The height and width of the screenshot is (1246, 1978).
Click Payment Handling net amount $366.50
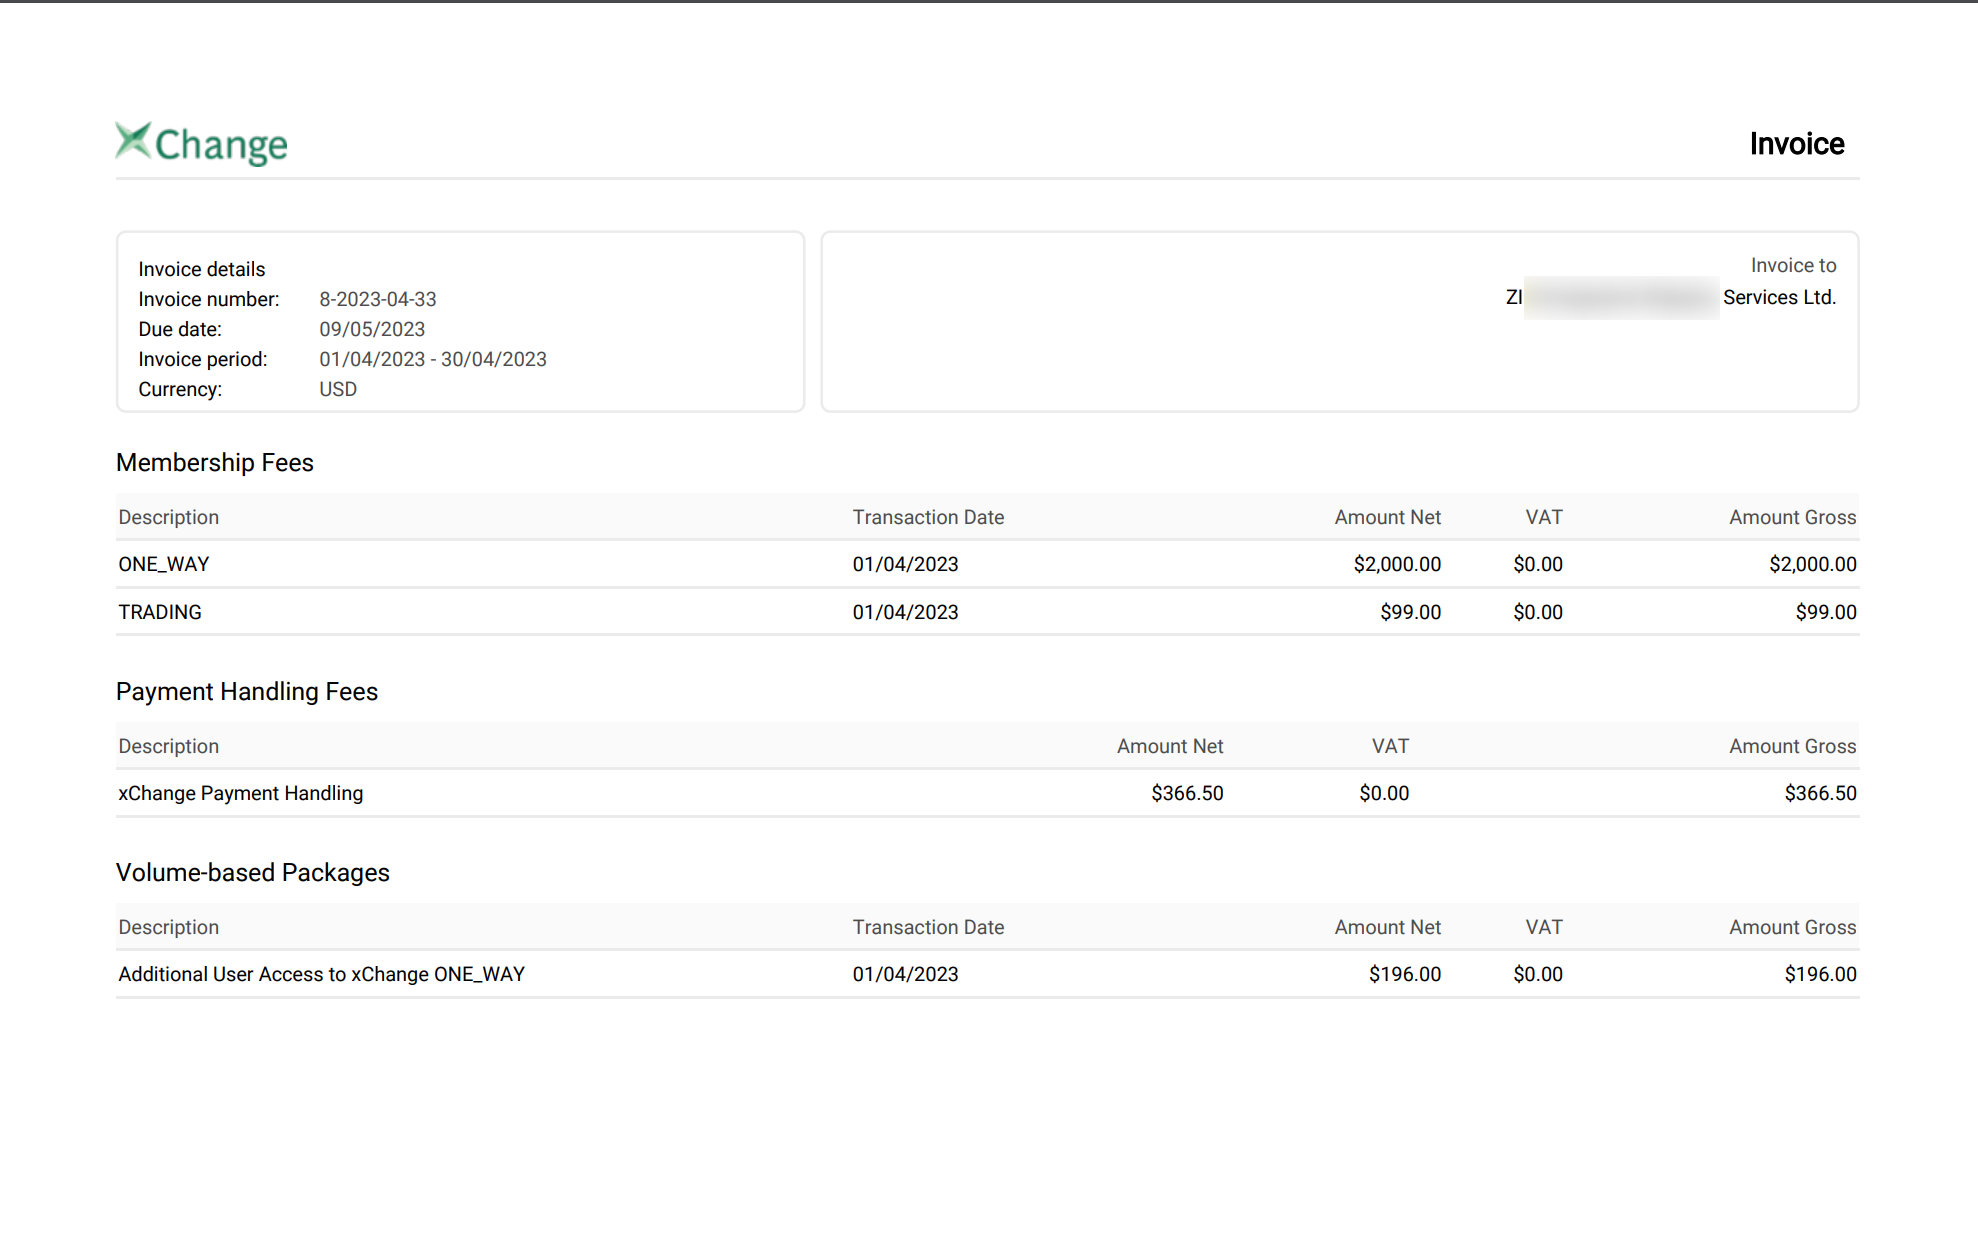[1187, 793]
